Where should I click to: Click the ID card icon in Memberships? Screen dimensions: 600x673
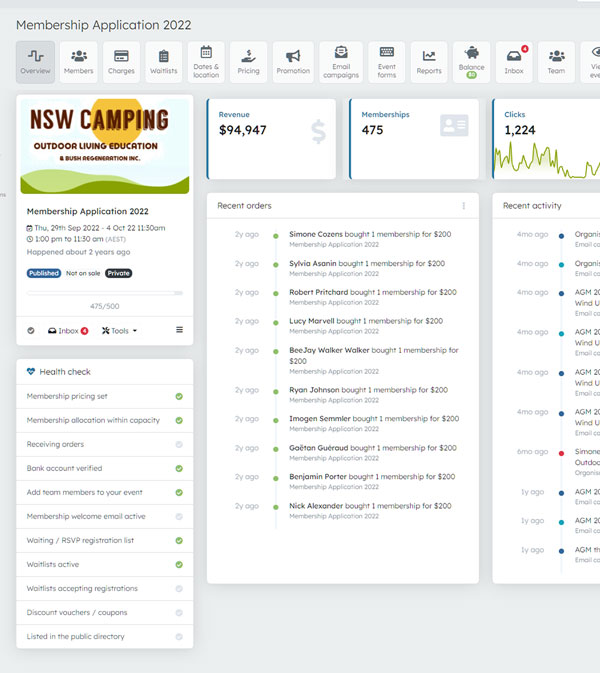(x=454, y=125)
